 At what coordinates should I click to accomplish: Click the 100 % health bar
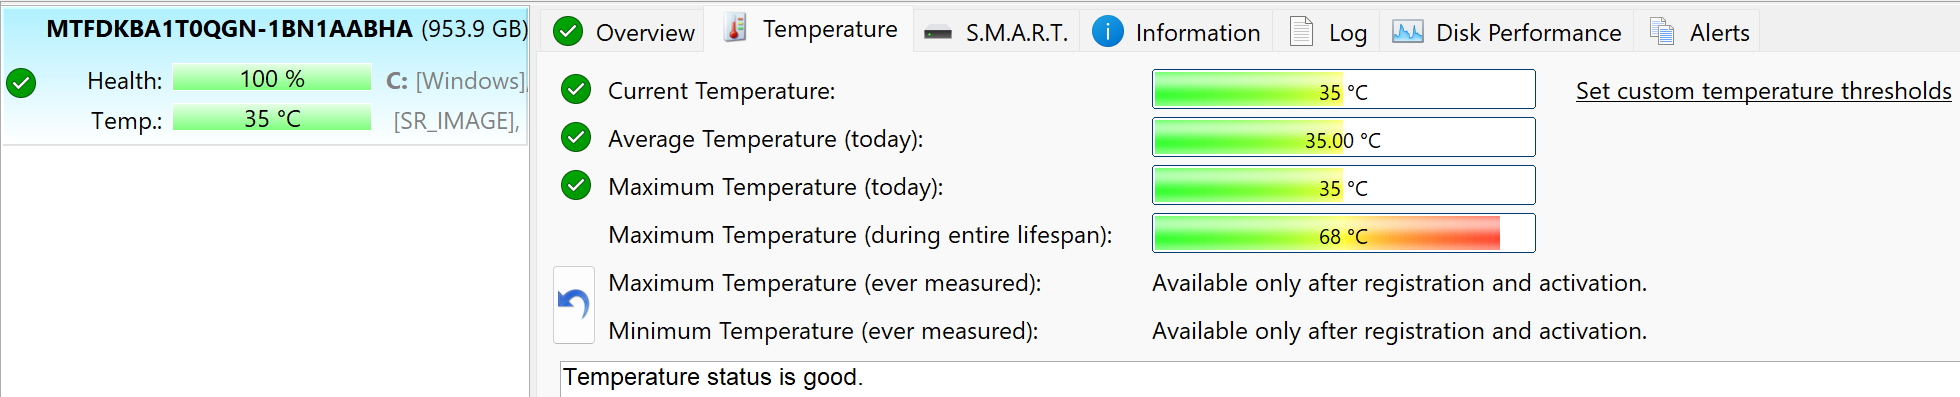(272, 79)
